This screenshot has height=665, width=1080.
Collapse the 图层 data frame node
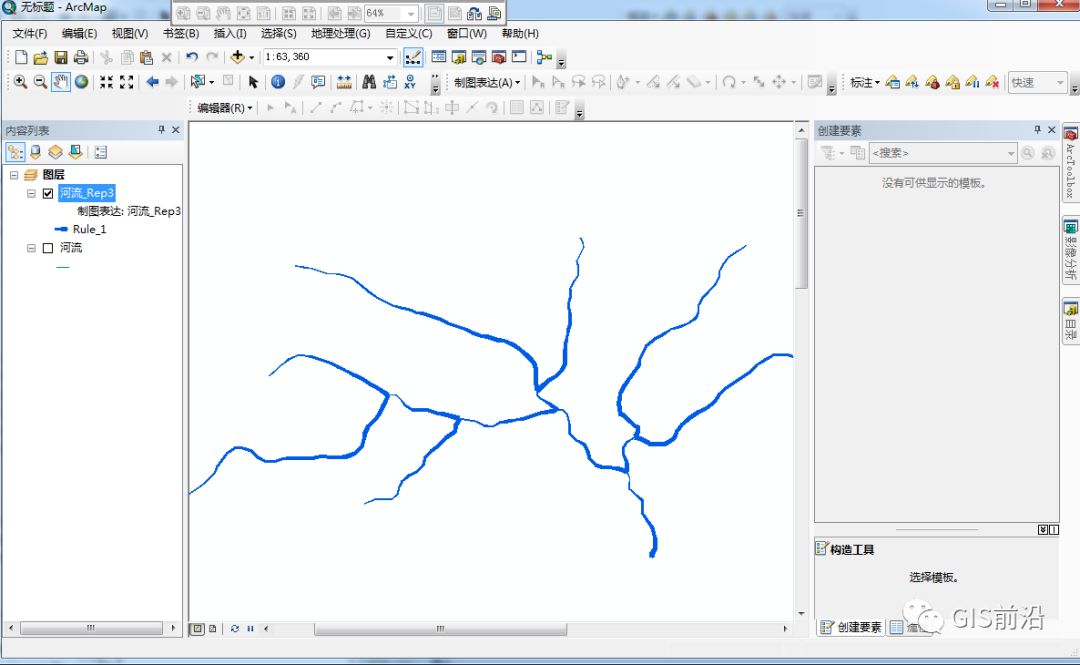coord(14,175)
